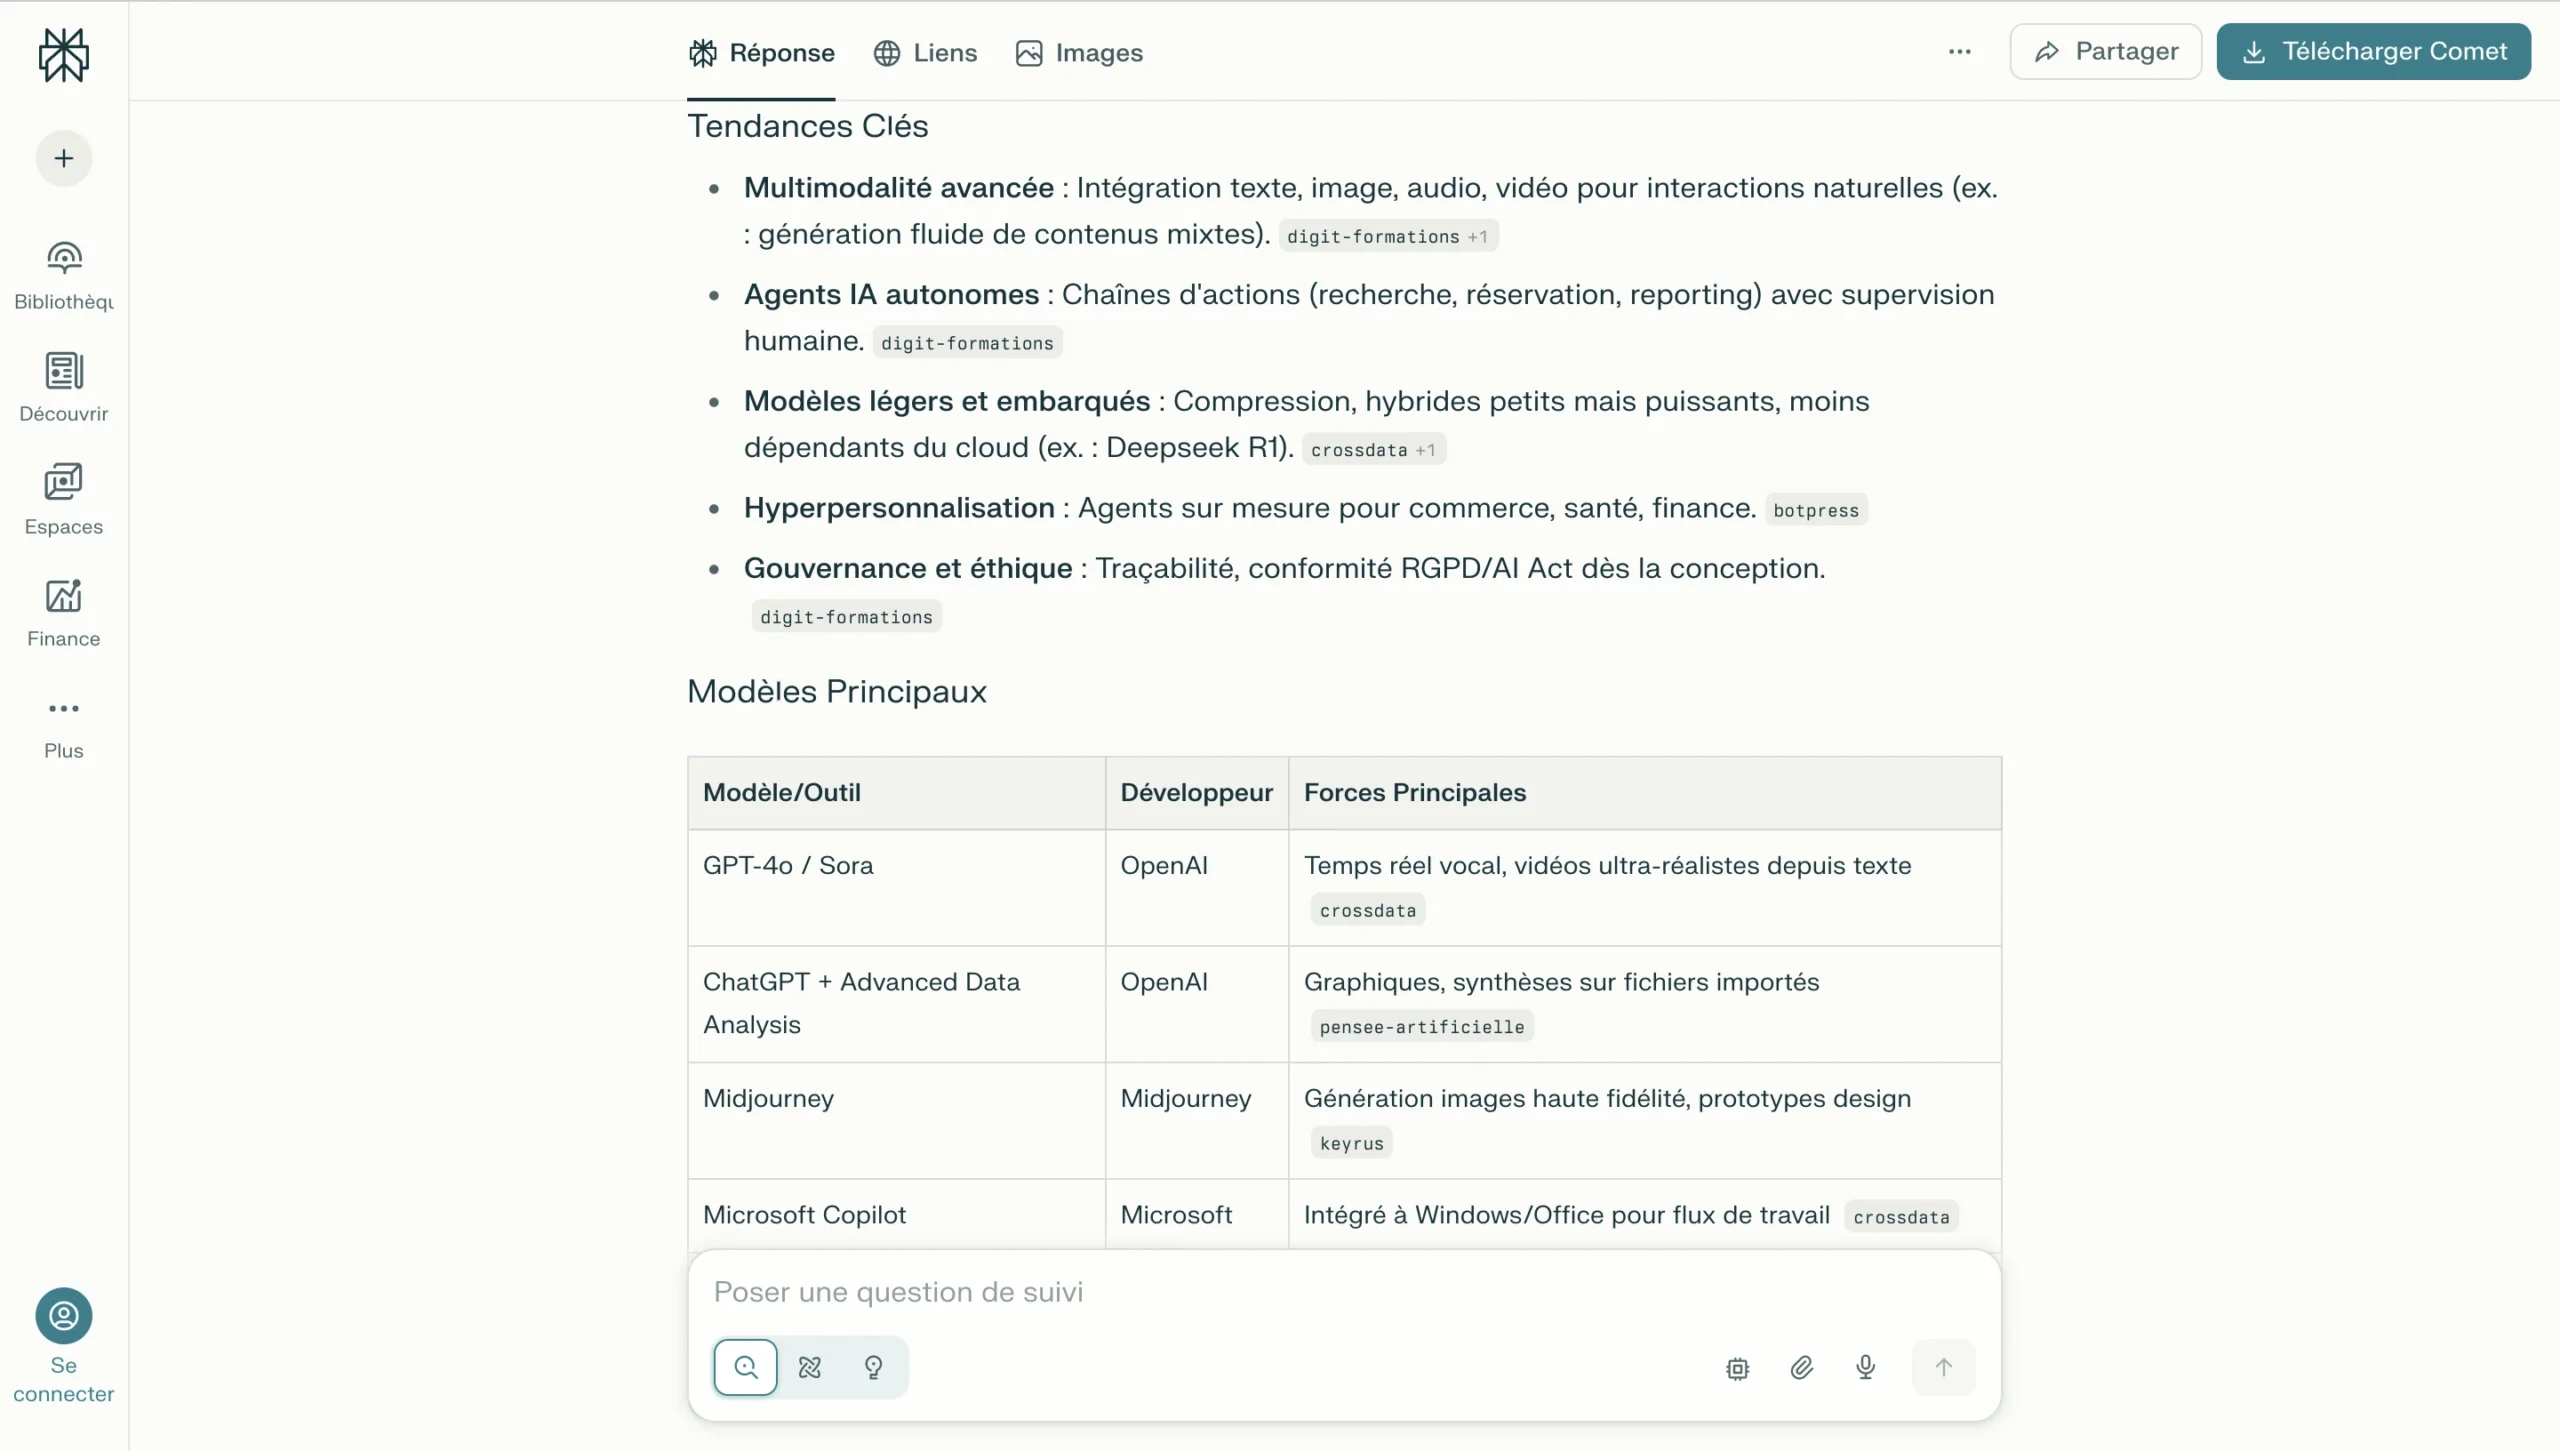Expand the crossdata +1 sources badge
The image size is (2560, 1451).
pos(1374,449)
